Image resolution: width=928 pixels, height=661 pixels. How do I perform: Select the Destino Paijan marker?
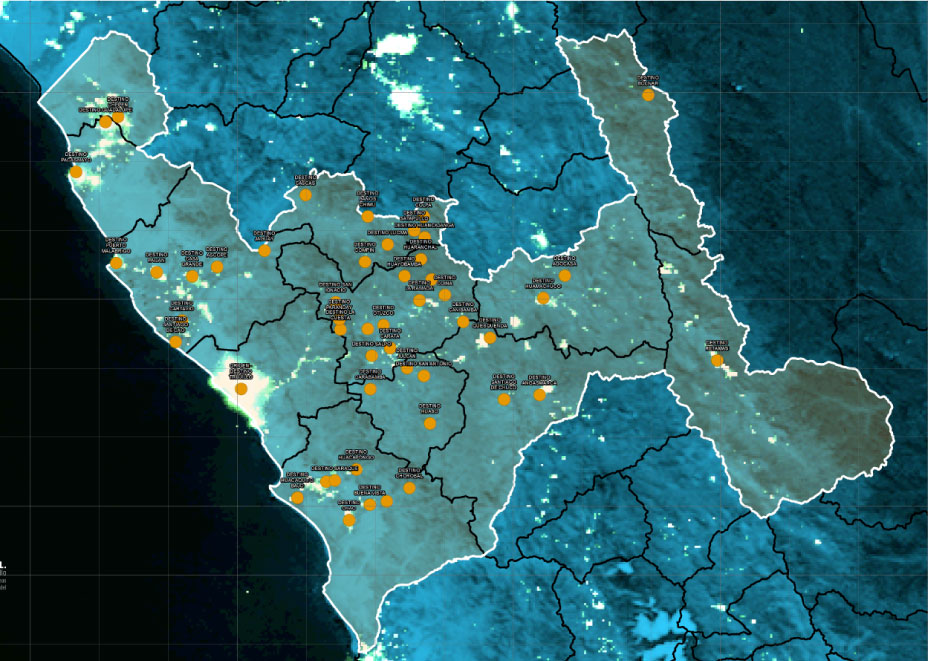pyautogui.click(x=157, y=272)
